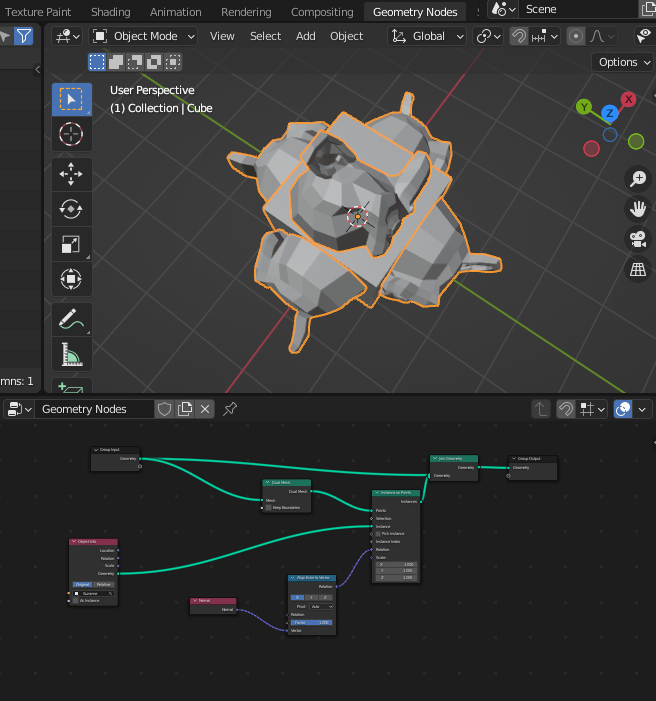656x701 pixels.
Task: Enable proportional editing in viewport header
Action: click(576, 36)
